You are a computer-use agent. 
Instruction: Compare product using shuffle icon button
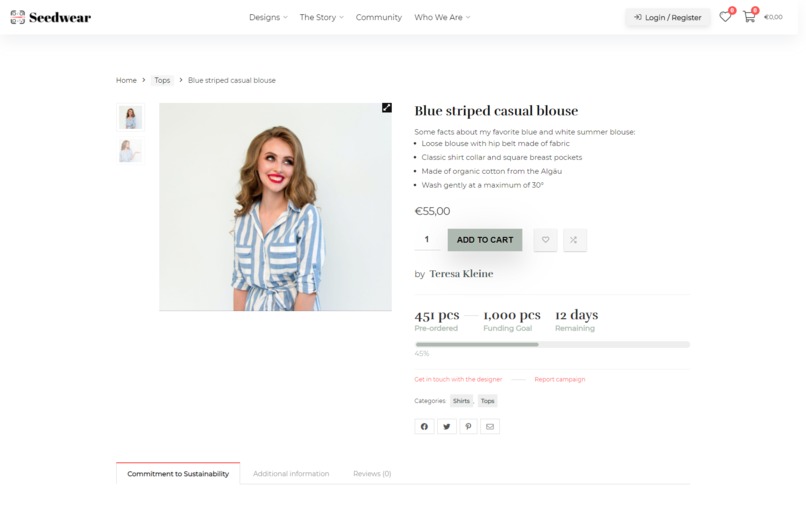(574, 240)
